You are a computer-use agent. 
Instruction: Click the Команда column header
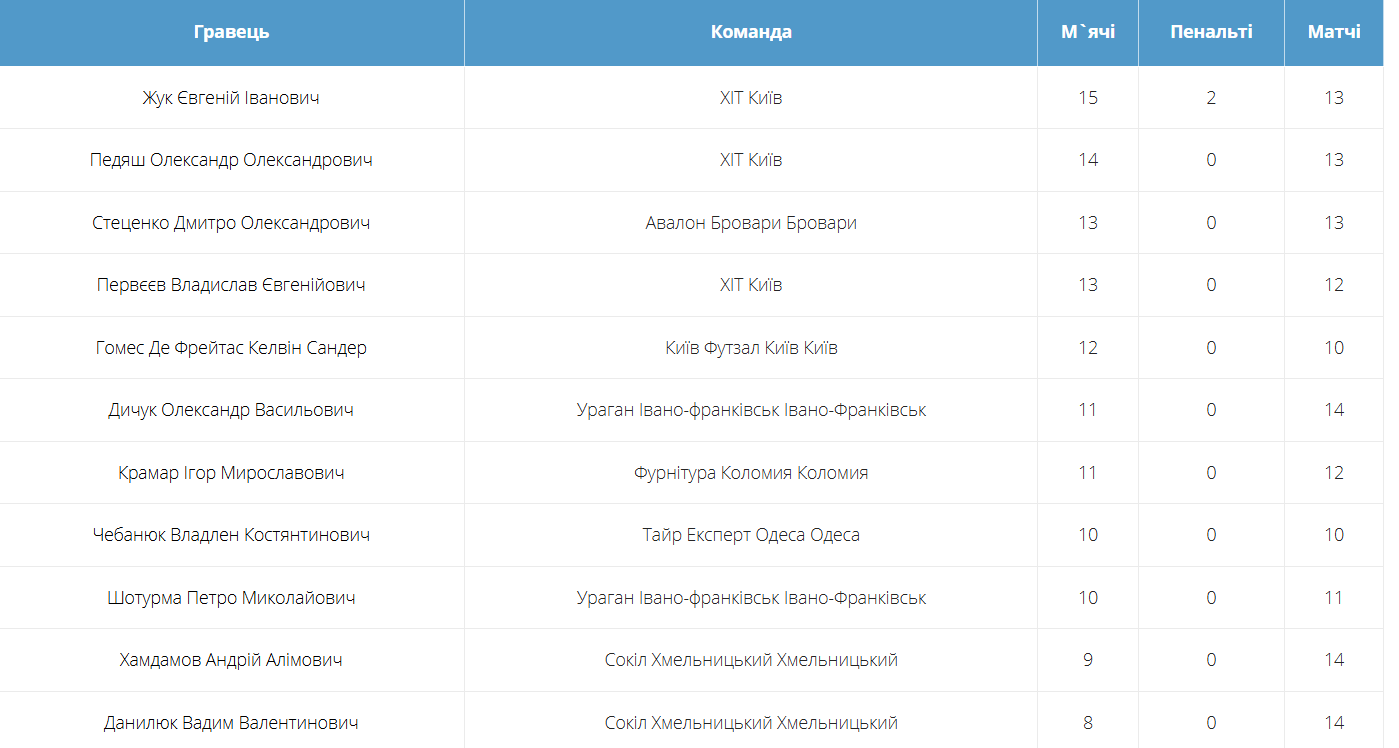(x=751, y=32)
